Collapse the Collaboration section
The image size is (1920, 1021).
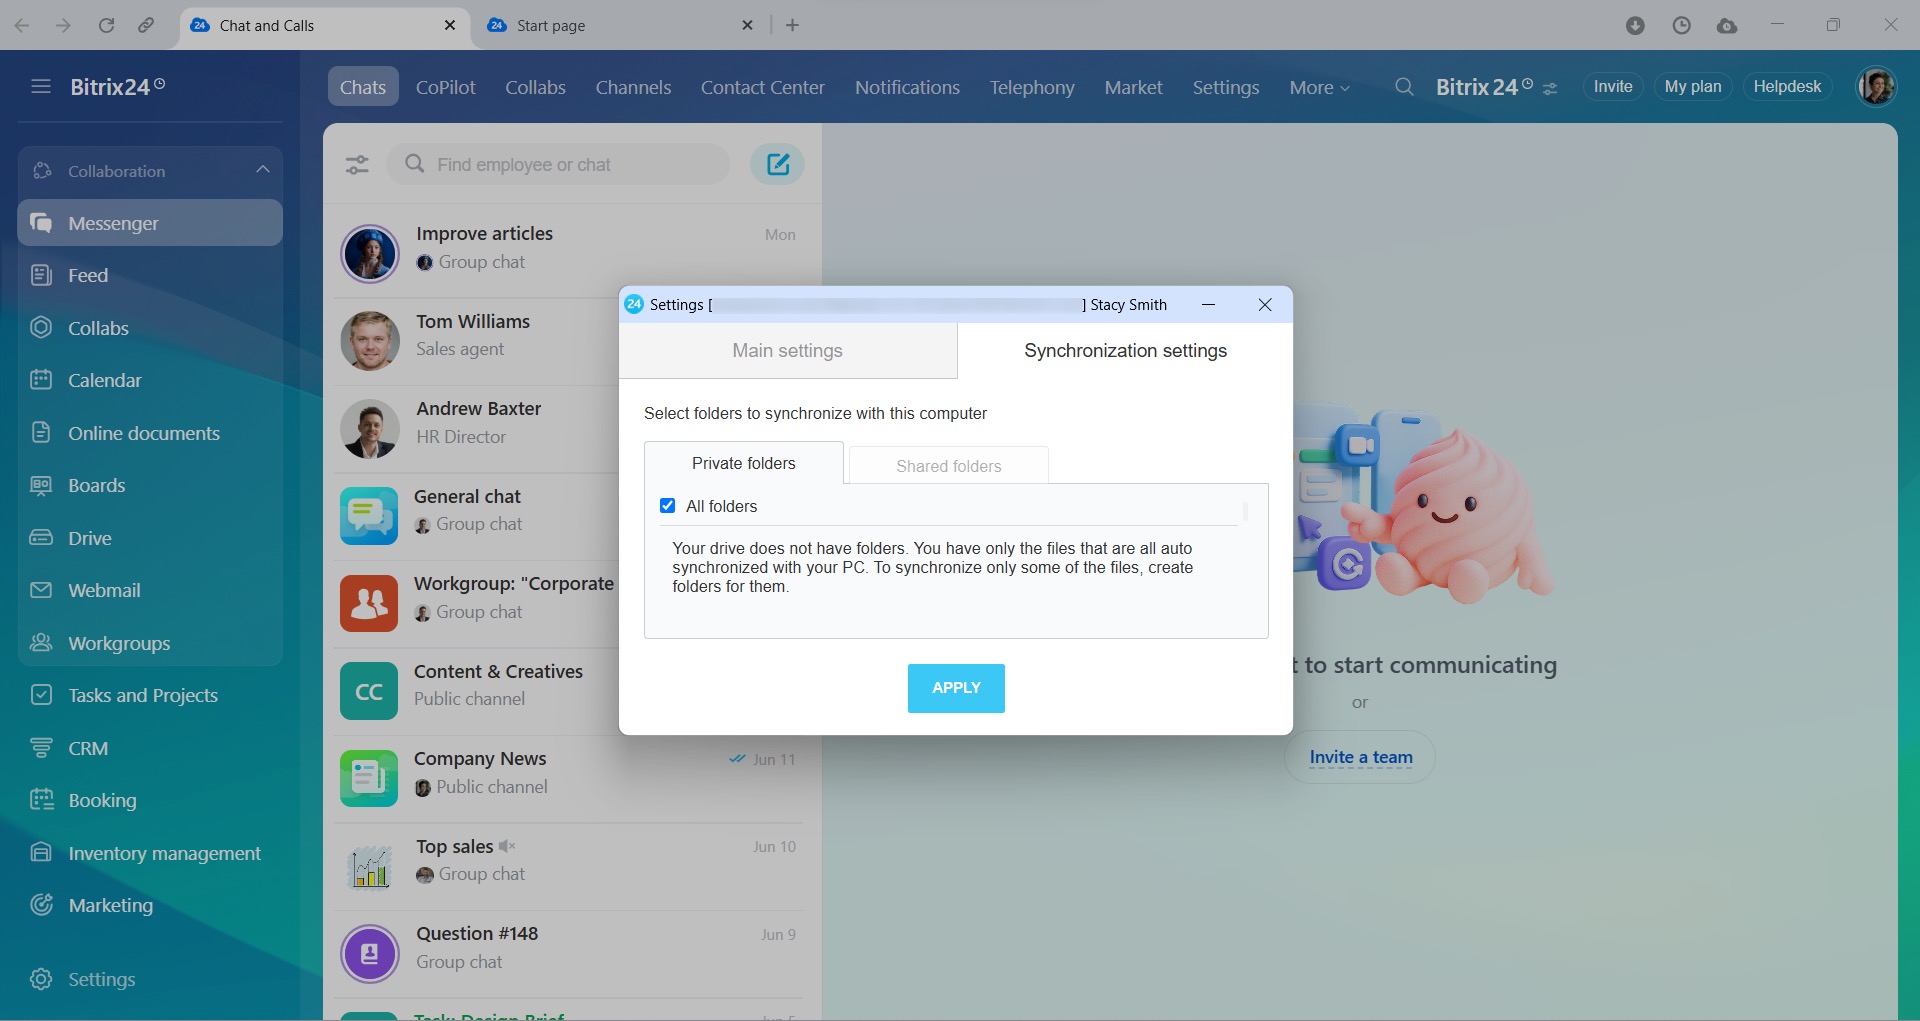pyautogui.click(x=263, y=170)
